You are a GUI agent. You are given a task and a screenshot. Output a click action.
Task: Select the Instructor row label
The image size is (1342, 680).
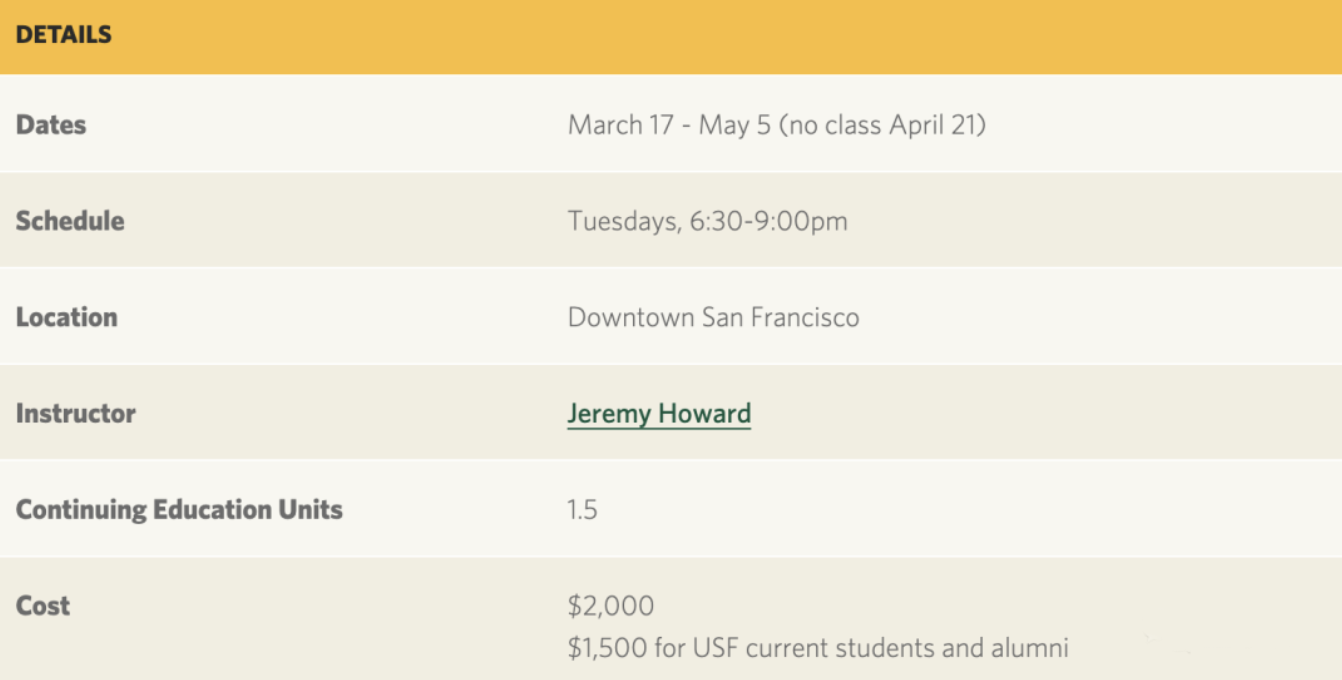coord(76,413)
